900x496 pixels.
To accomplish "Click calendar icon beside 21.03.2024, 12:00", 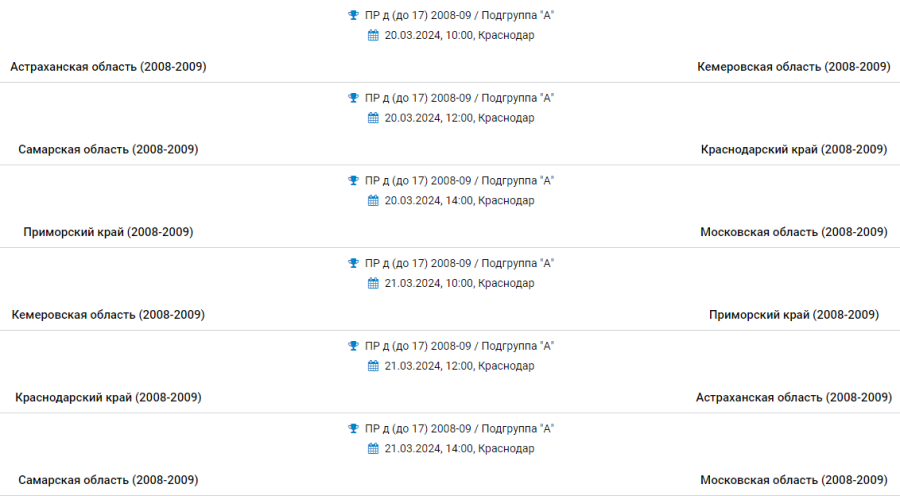I will [x=374, y=366].
